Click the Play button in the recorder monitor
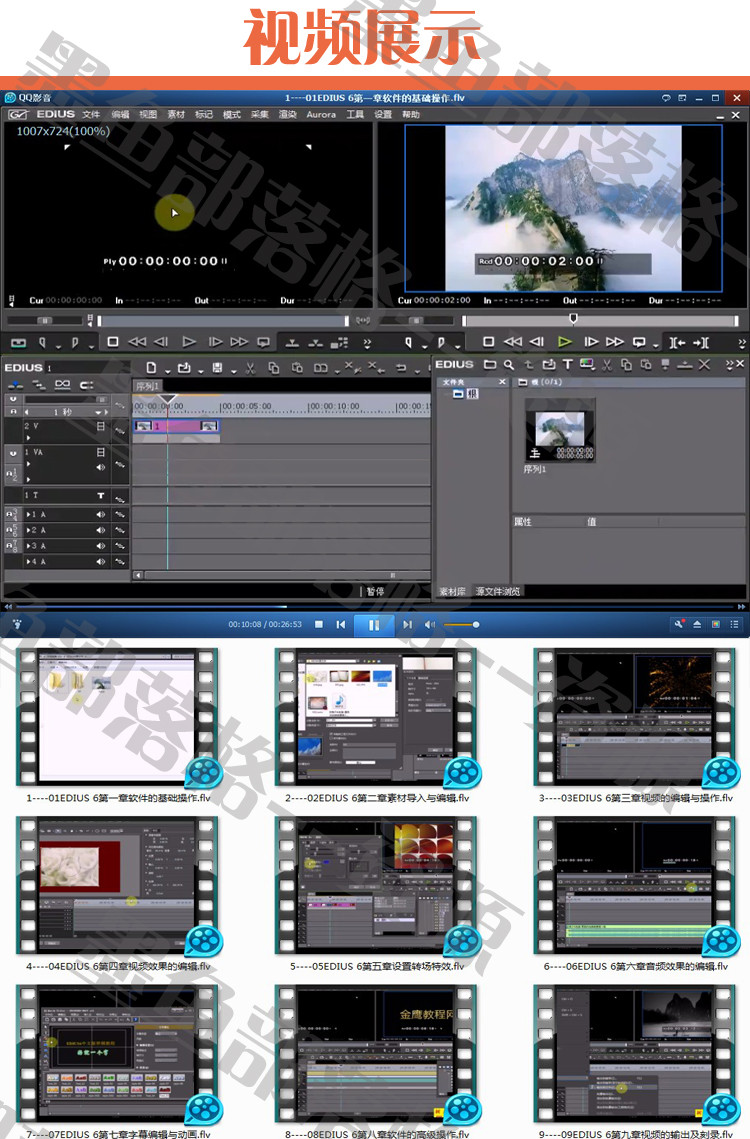The height and width of the screenshot is (1139, 750). point(565,342)
